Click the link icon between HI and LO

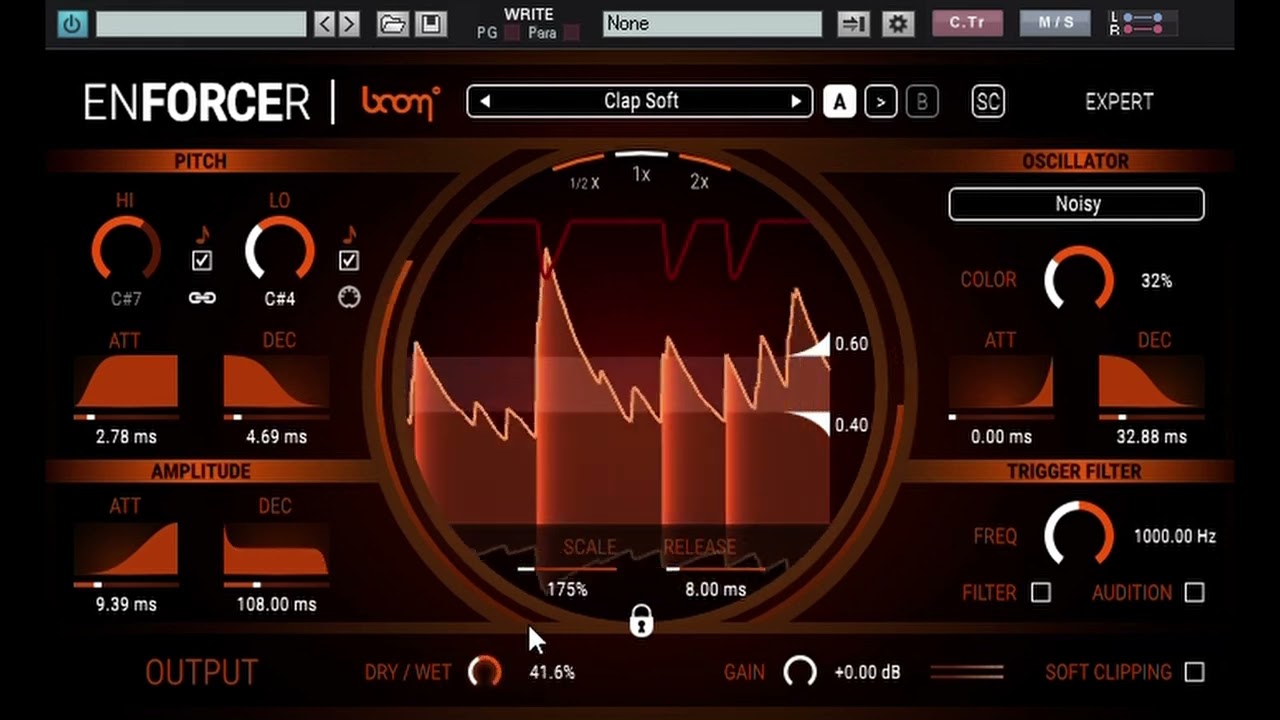(x=202, y=298)
